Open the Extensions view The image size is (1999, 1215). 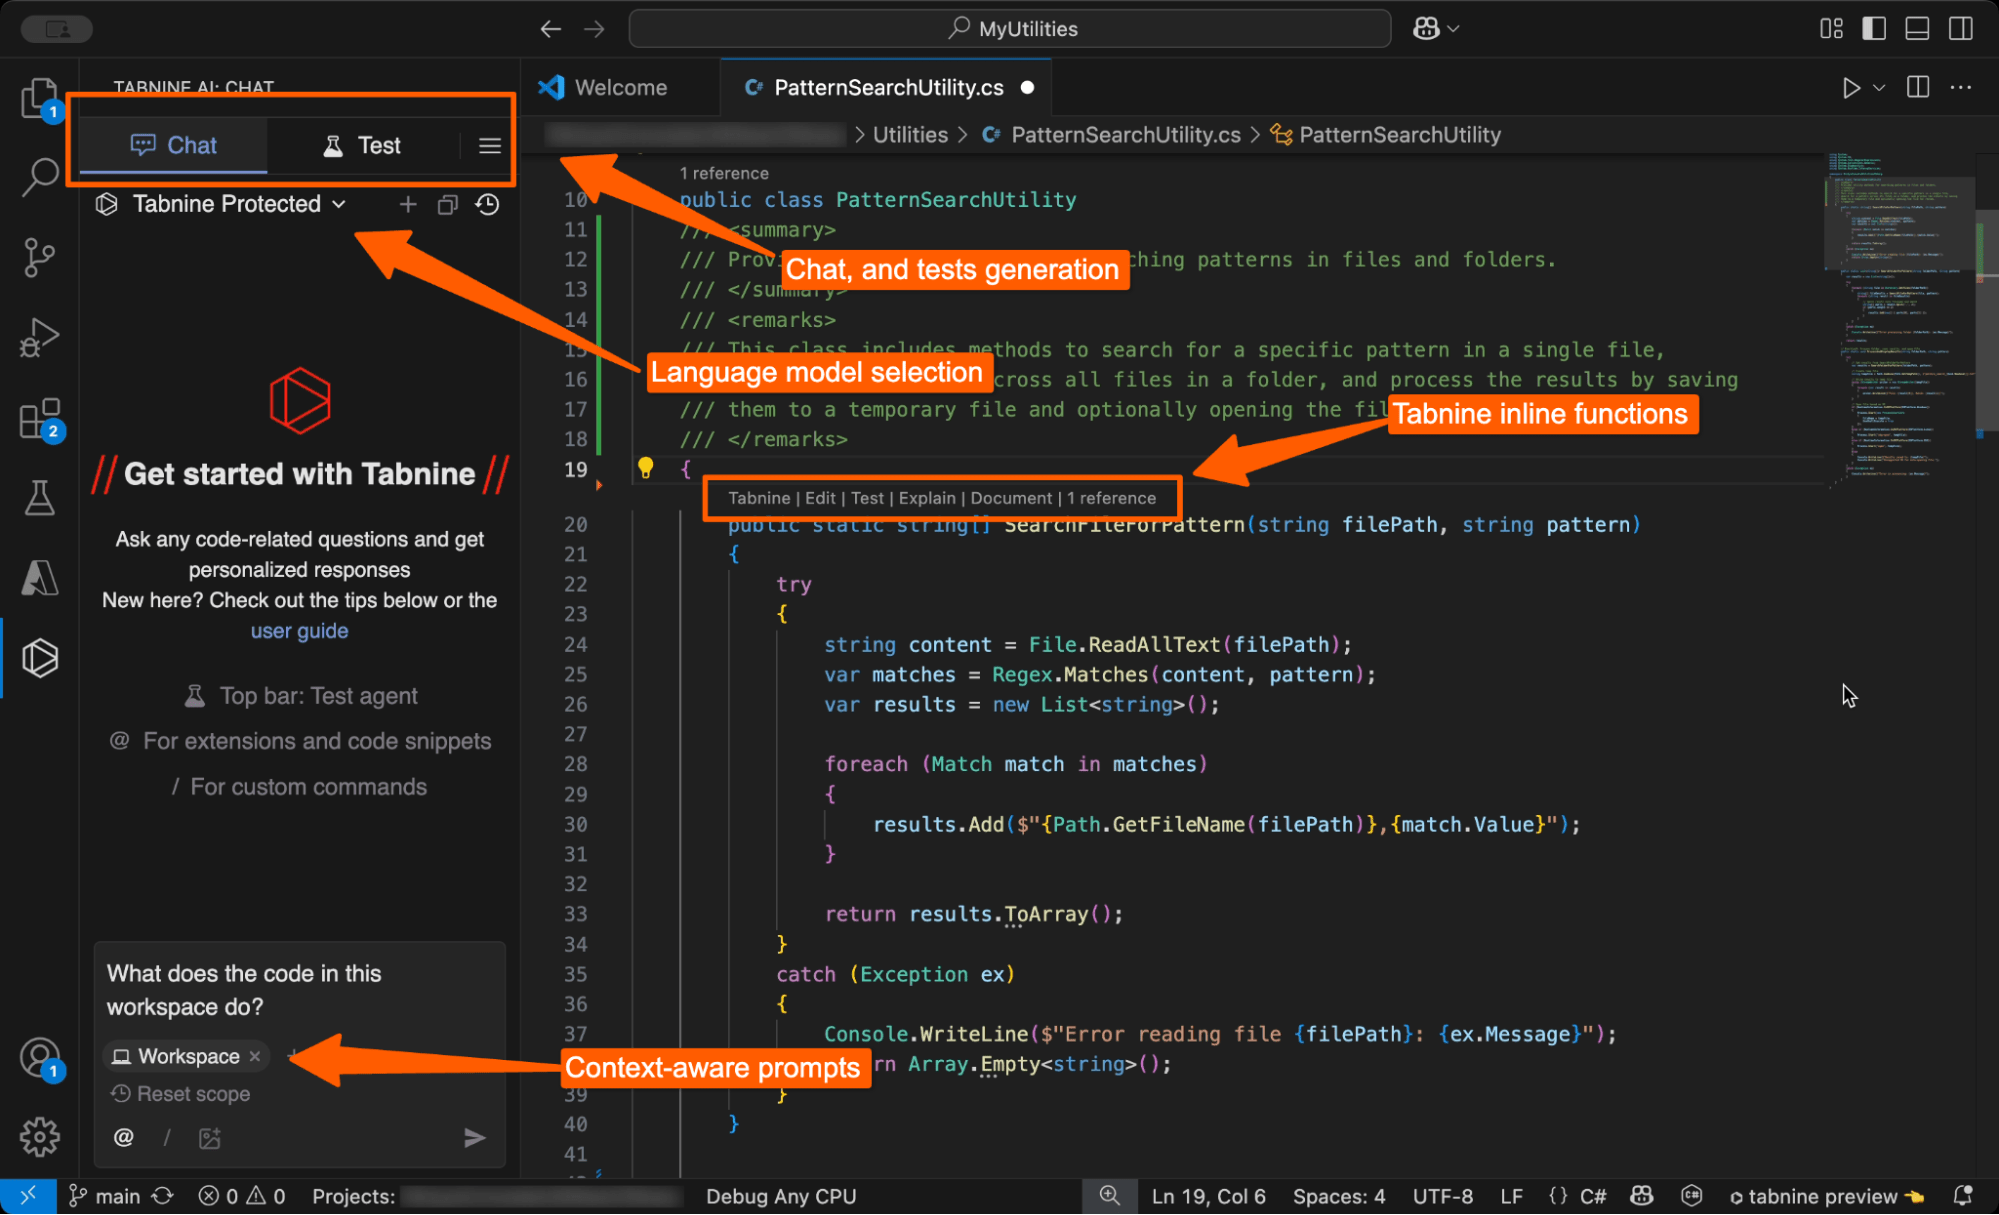[x=39, y=418]
